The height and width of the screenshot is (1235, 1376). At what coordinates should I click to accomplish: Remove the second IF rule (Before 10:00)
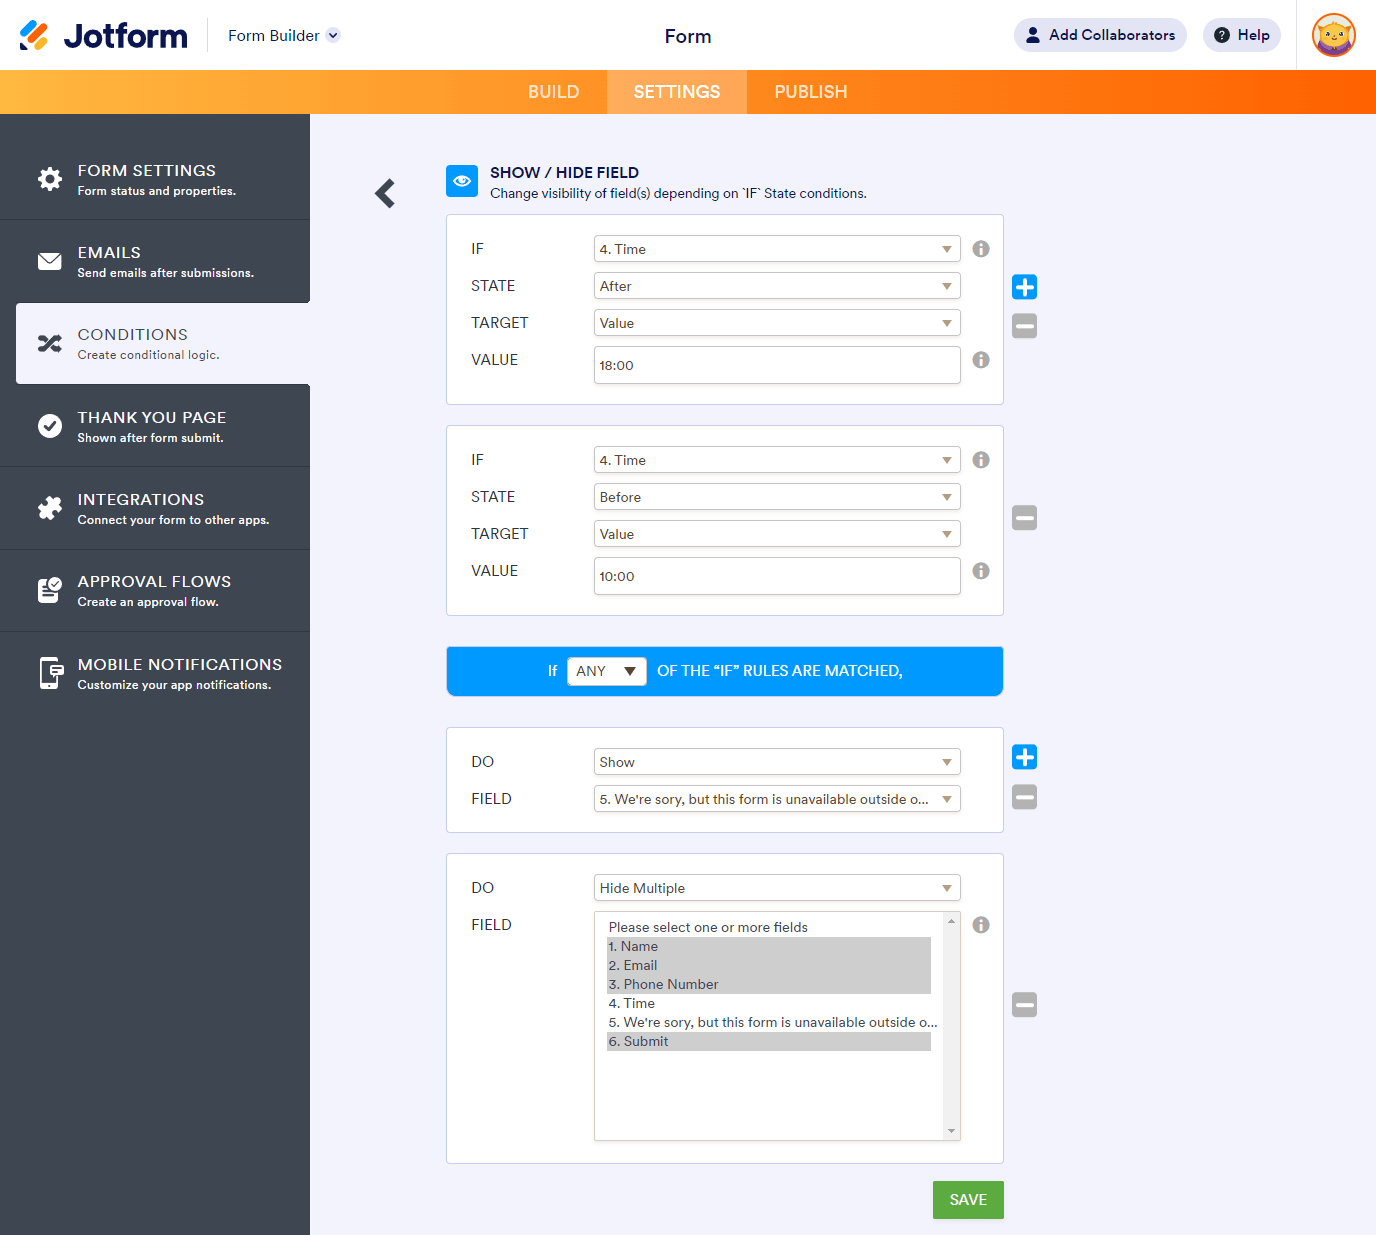point(1024,518)
